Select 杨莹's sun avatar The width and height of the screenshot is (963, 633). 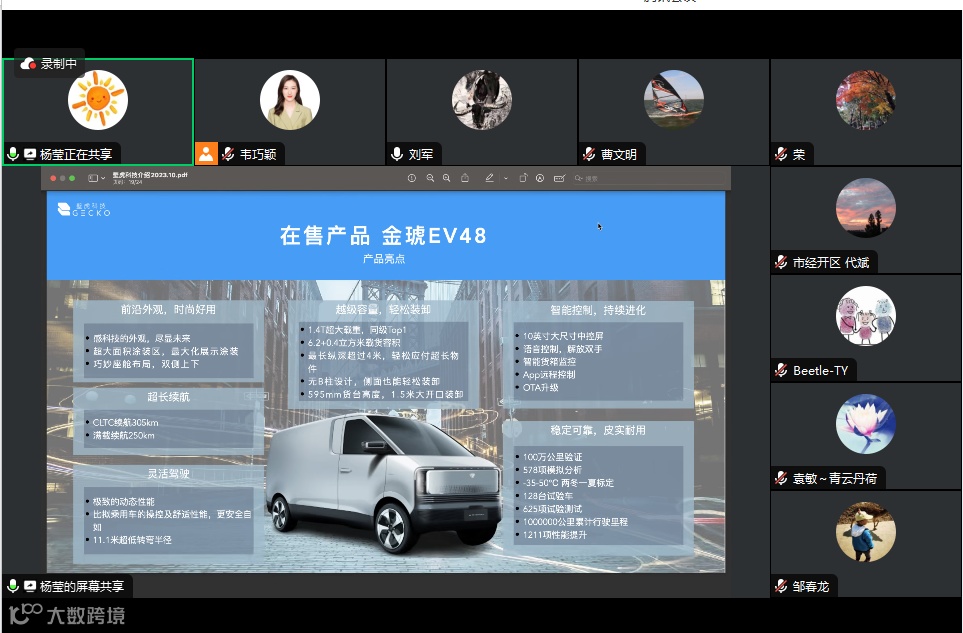click(x=98, y=99)
